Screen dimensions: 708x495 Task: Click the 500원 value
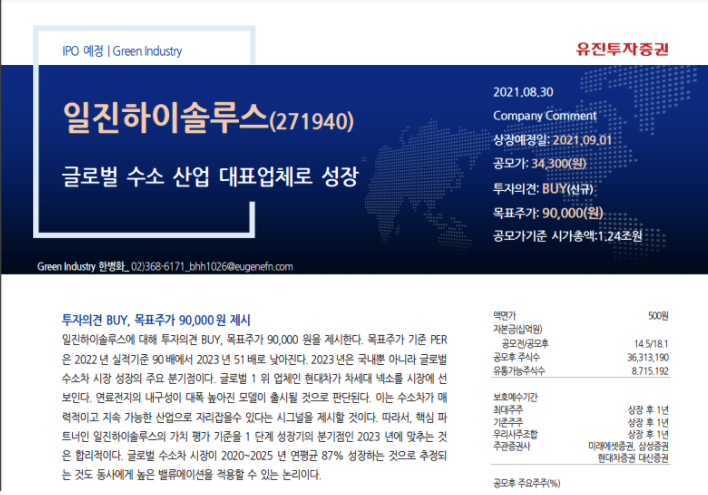pyautogui.click(x=658, y=316)
